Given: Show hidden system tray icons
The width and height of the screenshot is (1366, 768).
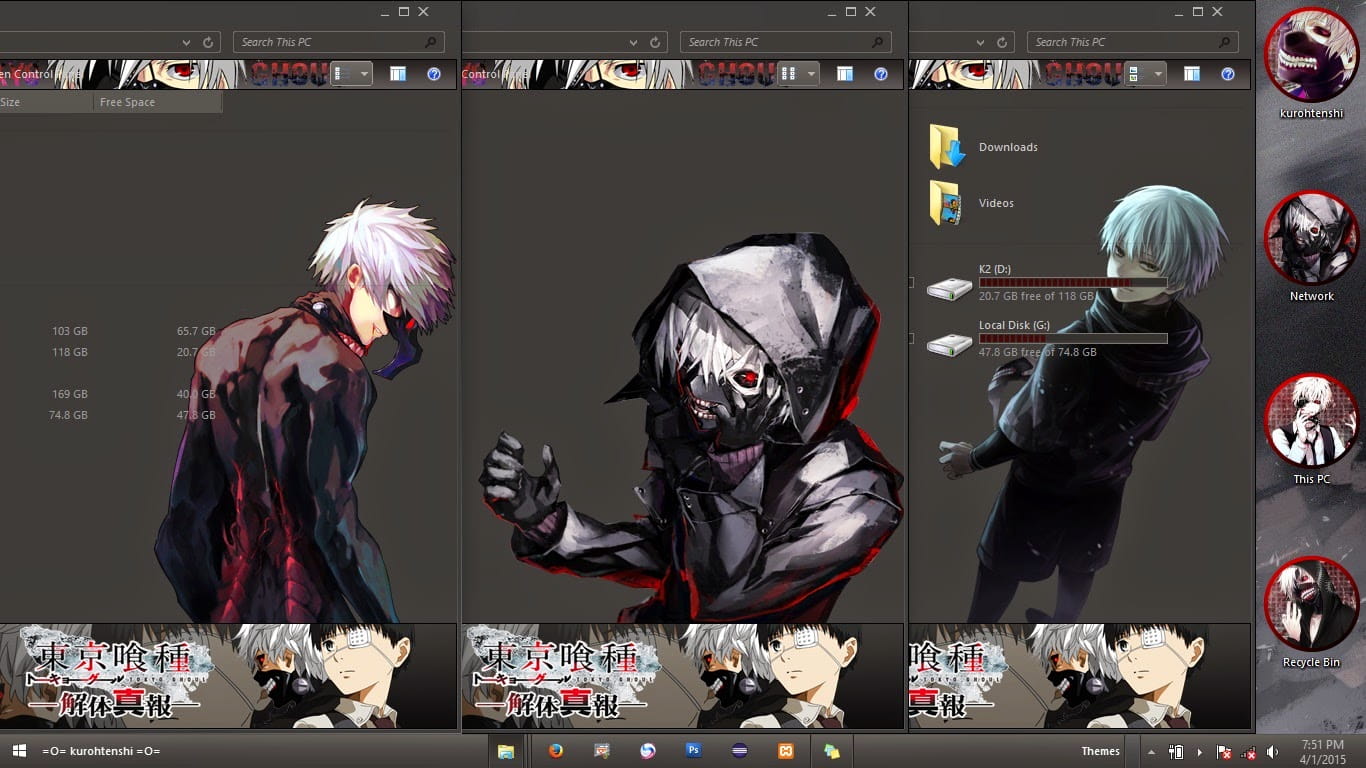Looking at the screenshot, I should pos(1150,752).
